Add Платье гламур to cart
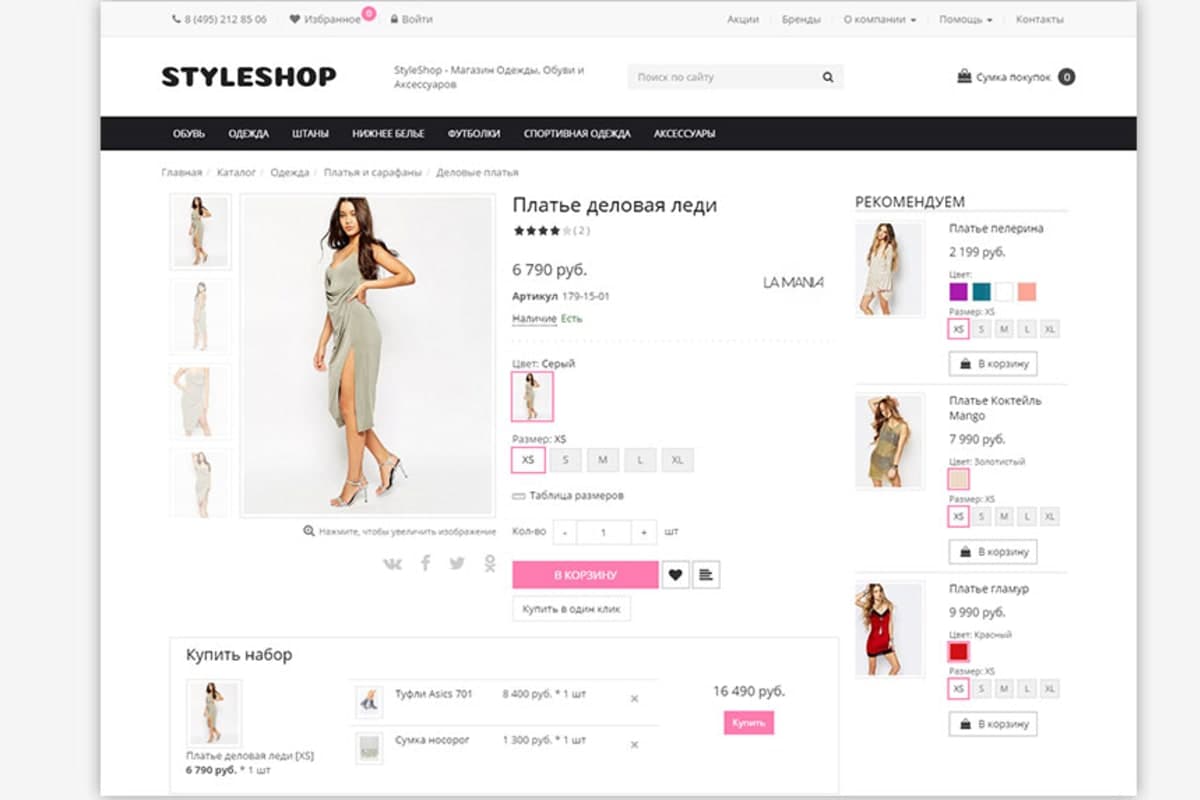This screenshot has width=1200, height=800. 993,723
